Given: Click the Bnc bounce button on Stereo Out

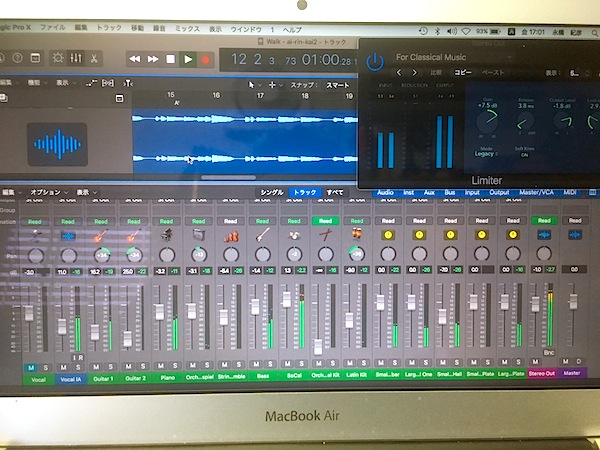Looking at the screenshot, I should pos(549,352).
